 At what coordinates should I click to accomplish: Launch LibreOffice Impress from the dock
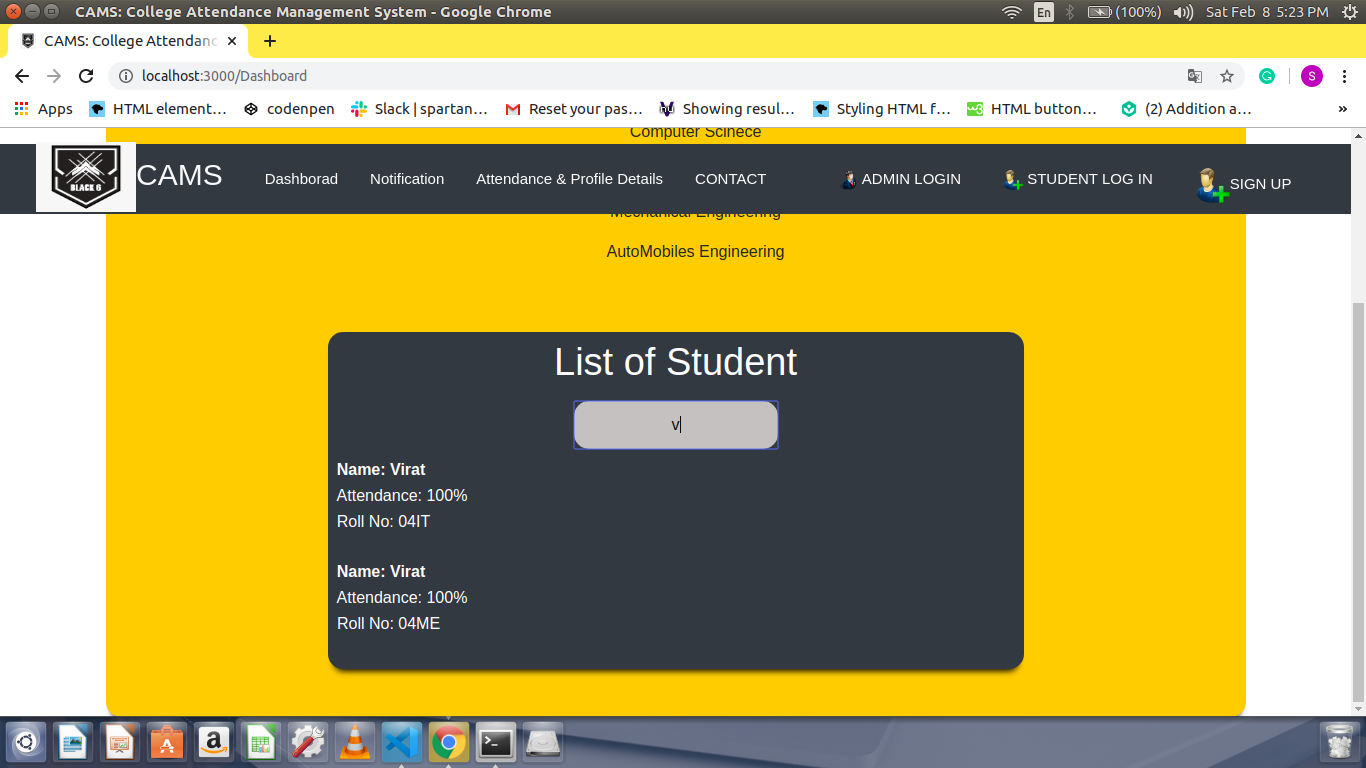[x=120, y=742]
